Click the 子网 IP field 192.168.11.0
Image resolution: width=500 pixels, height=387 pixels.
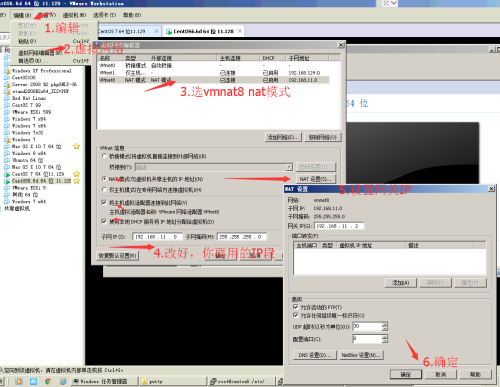(x=157, y=237)
